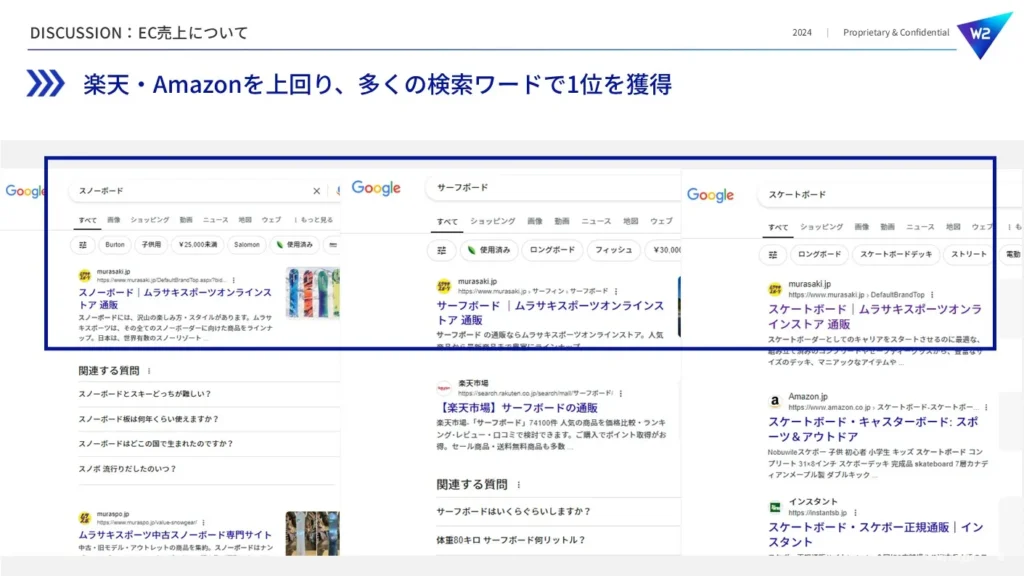Open filter settings icon in スケートボード results
Image resolution: width=1024 pixels, height=576 pixels.
click(773, 255)
